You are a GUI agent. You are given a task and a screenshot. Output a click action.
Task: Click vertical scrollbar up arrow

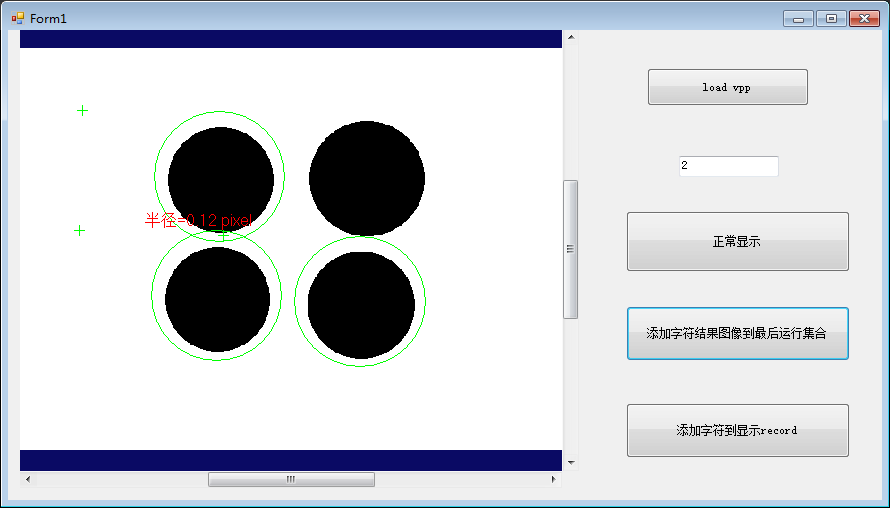(x=571, y=37)
